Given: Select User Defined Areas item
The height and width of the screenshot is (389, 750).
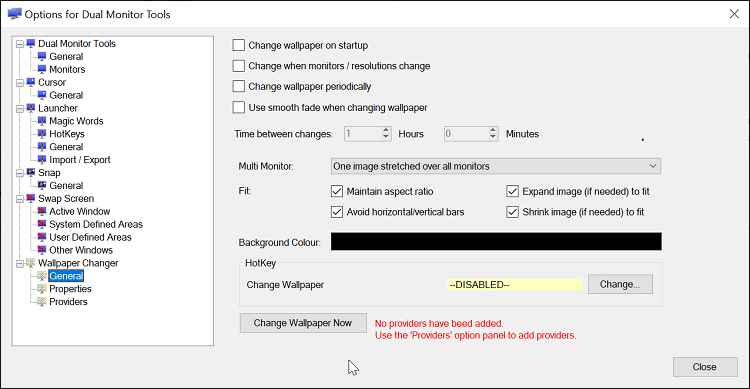Looking at the screenshot, I should tap(90, 237).
